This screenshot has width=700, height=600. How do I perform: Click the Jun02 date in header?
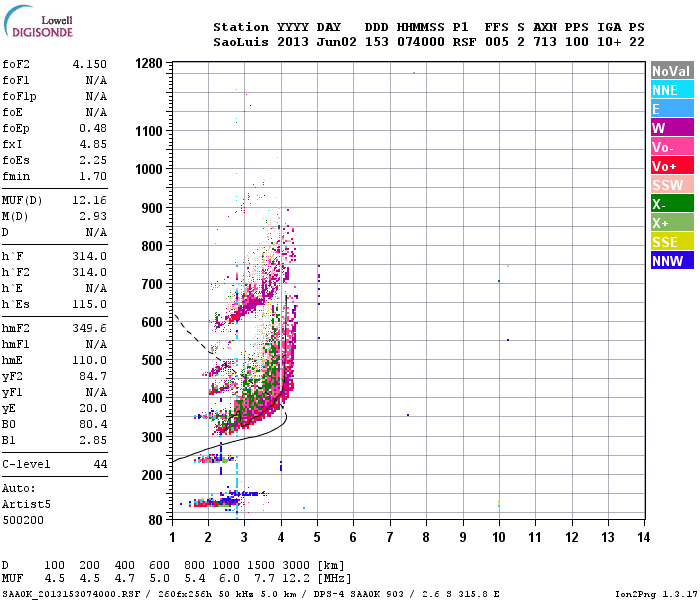[337, 42]
